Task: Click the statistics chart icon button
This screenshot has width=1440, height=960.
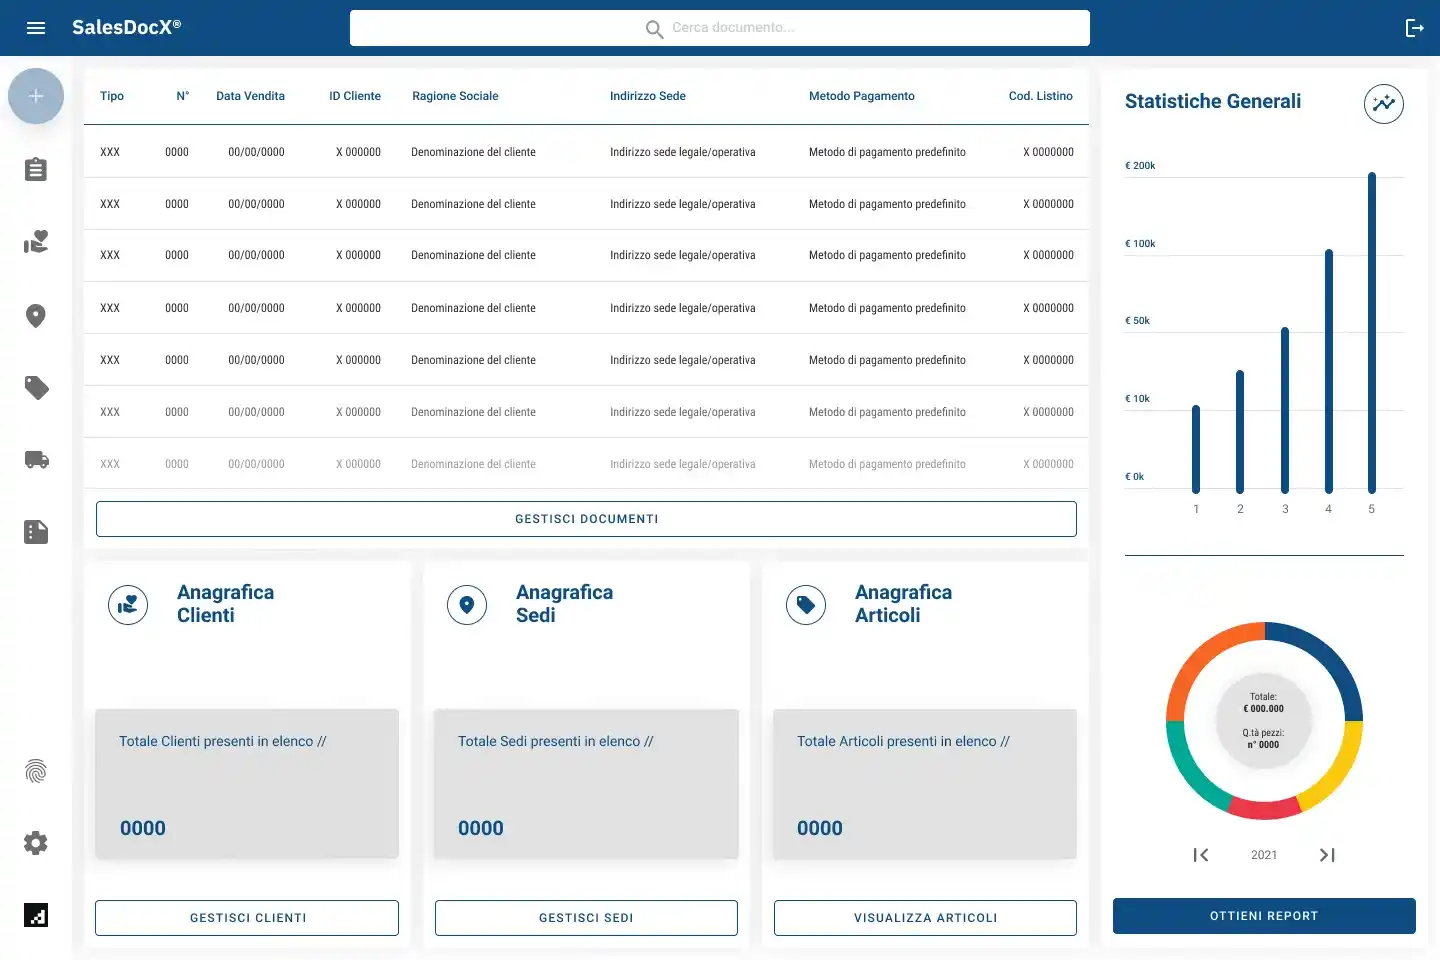Action: (x=1384, y=103)
